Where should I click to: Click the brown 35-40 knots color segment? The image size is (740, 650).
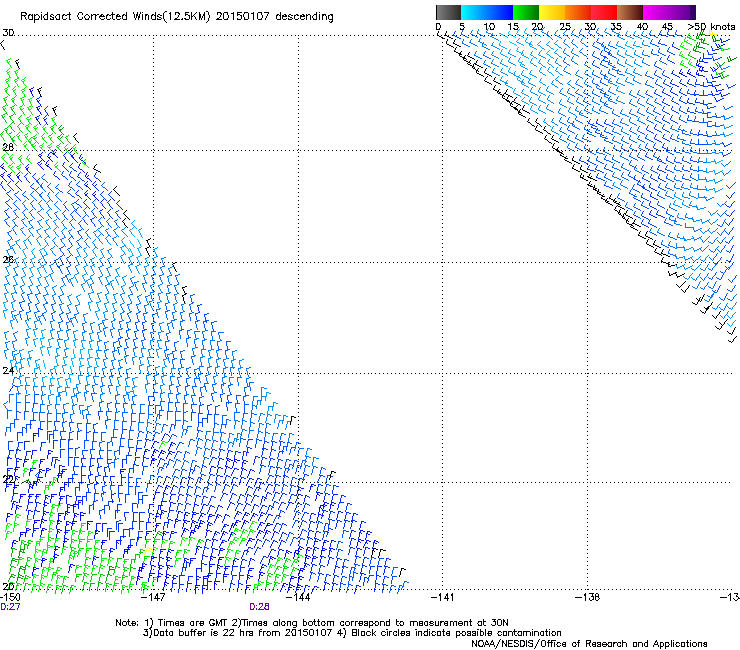pyautogui.click(x=630, y=12)
